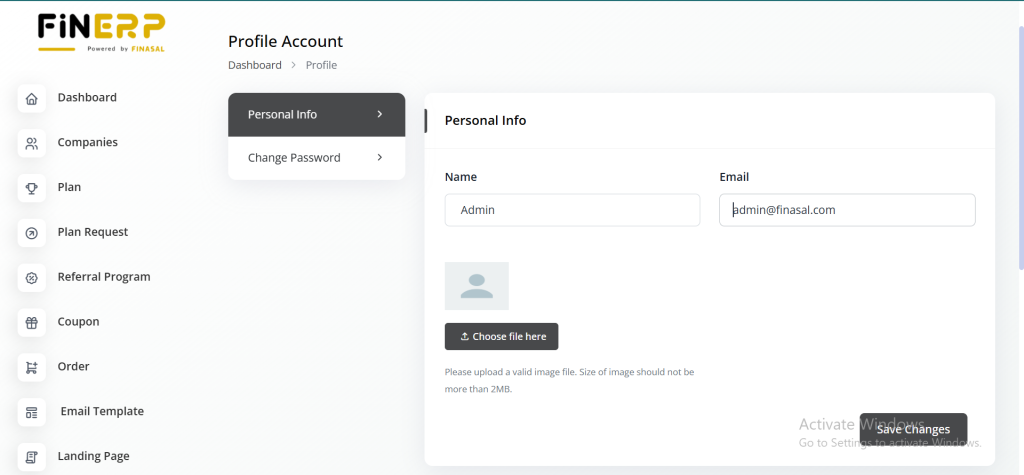Open the Referral Program badge icon
This screenshot has width=1024, height=475.
pos(32,278)
